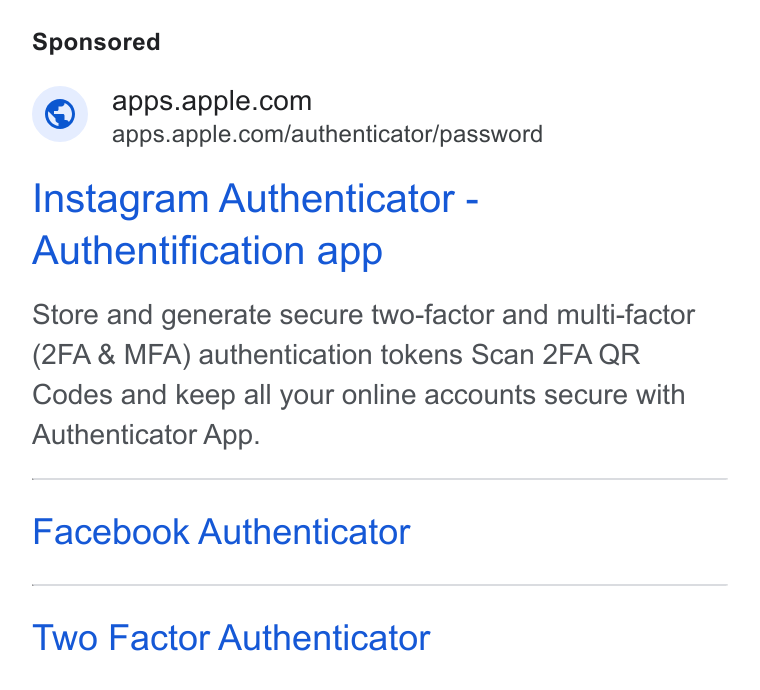The height and width of the screenshot is (690, 760).
Task: Select the word 'Instagram' in the headline
Action: coord(121,200)
